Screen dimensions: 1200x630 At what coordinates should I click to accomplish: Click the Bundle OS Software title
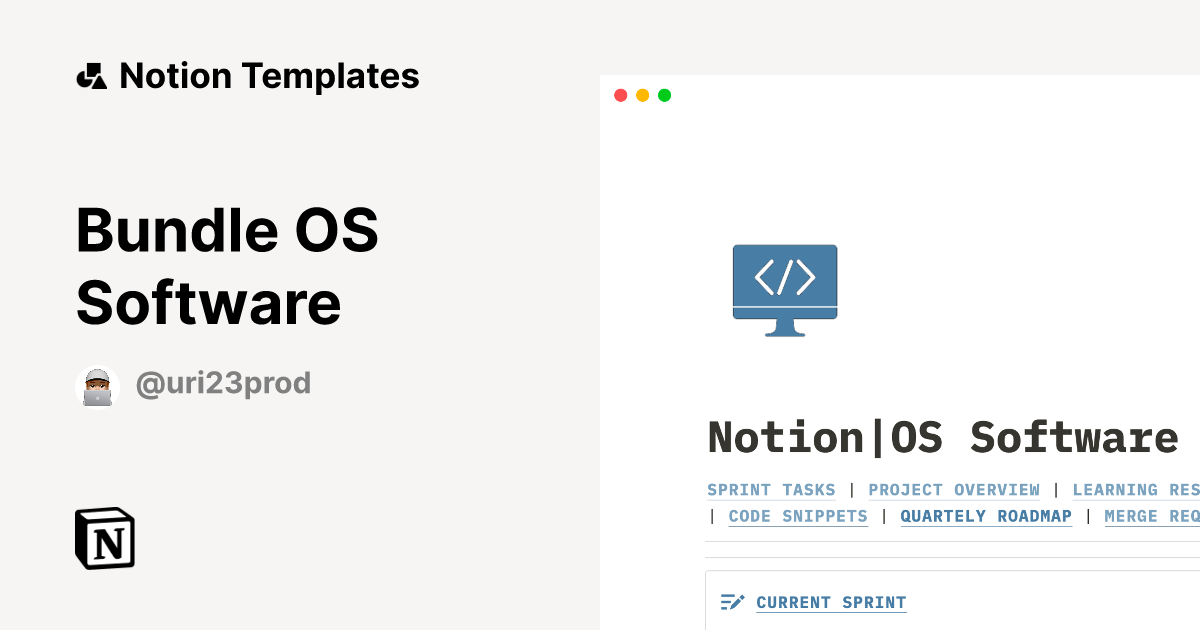[227, 265]
